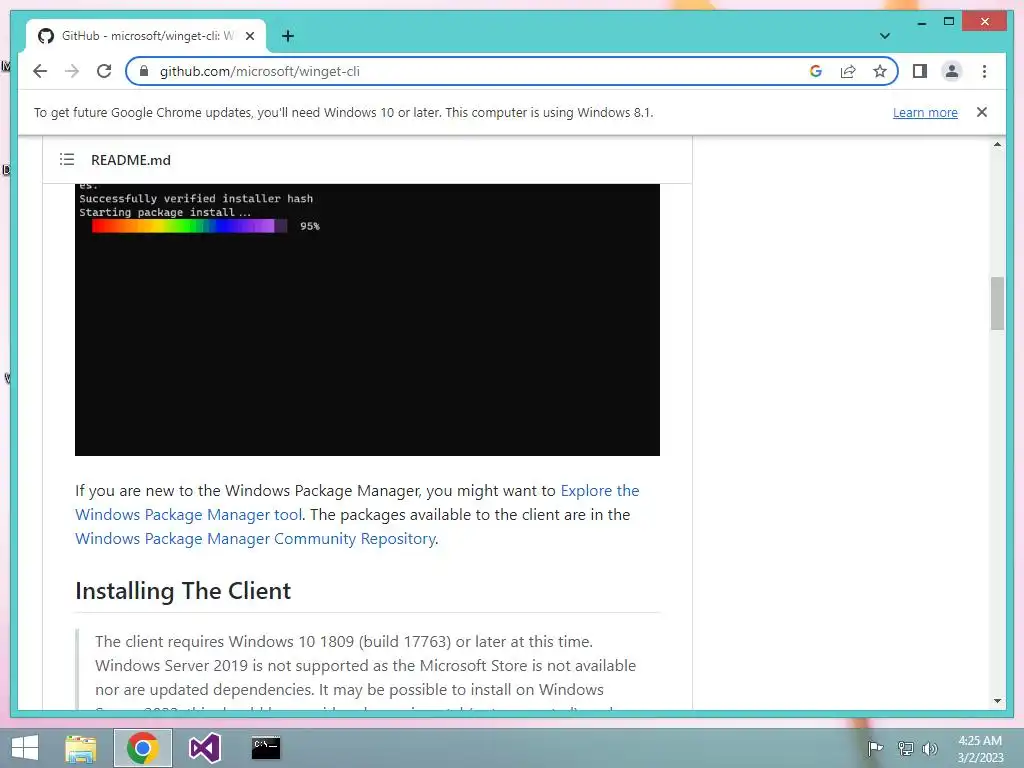Open Windows Package Manager Community Repository link
Viewport: 1024px width, 768px height.
[255, 539]
